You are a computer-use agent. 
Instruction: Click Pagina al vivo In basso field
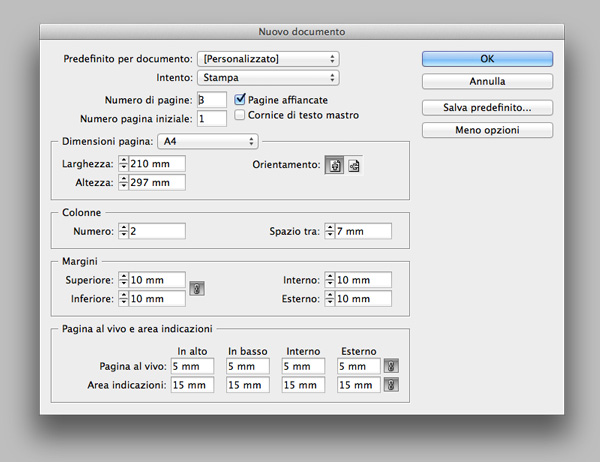(x=248, y=366)
